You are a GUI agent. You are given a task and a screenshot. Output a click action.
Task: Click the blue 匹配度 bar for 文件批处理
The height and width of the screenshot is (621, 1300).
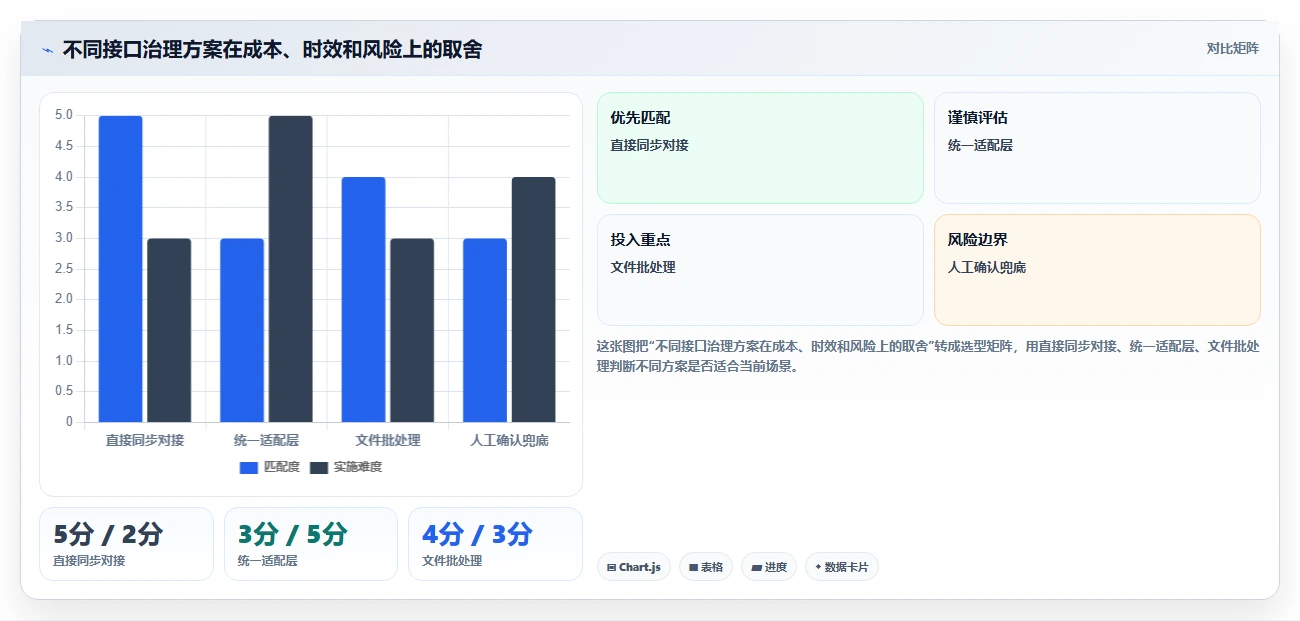click(363, 300)
